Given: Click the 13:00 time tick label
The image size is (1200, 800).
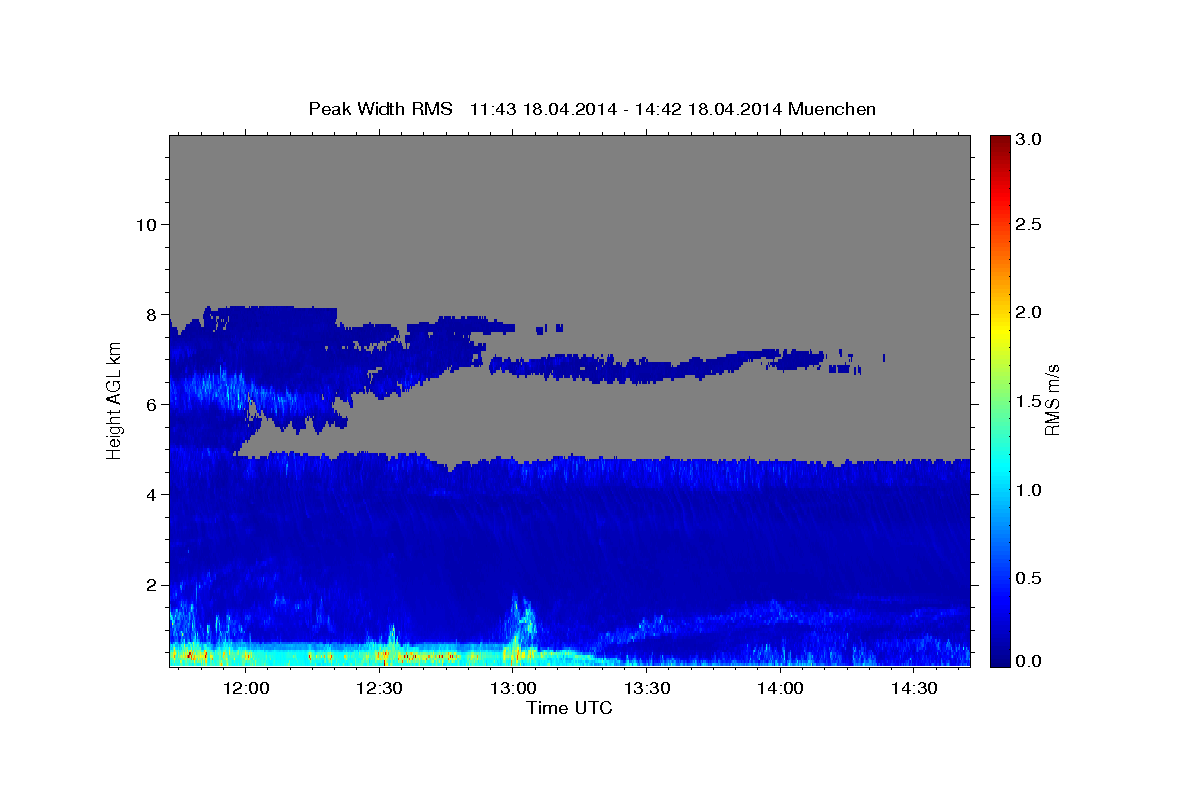Looking at the screenshot, I should click(x=513, y=689).
